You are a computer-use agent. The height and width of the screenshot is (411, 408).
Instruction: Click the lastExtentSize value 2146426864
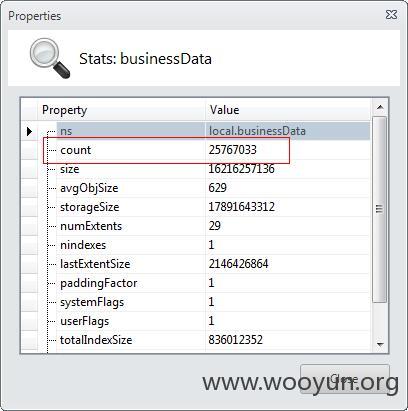click(238, 264)
